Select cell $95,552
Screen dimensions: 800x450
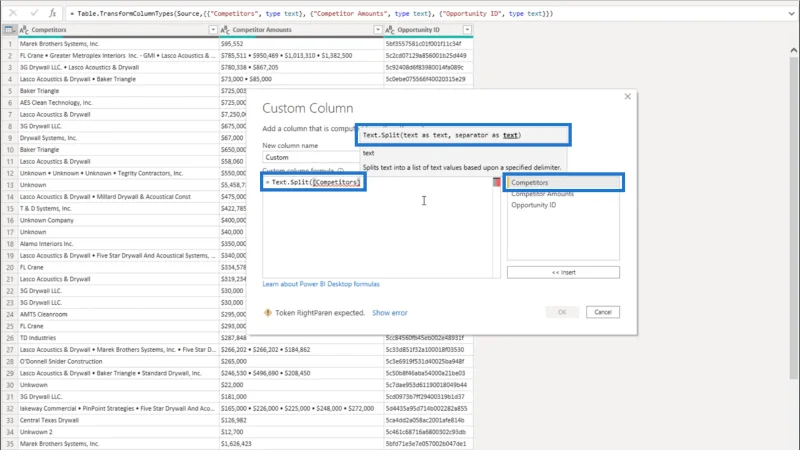[x=301, y=44]
